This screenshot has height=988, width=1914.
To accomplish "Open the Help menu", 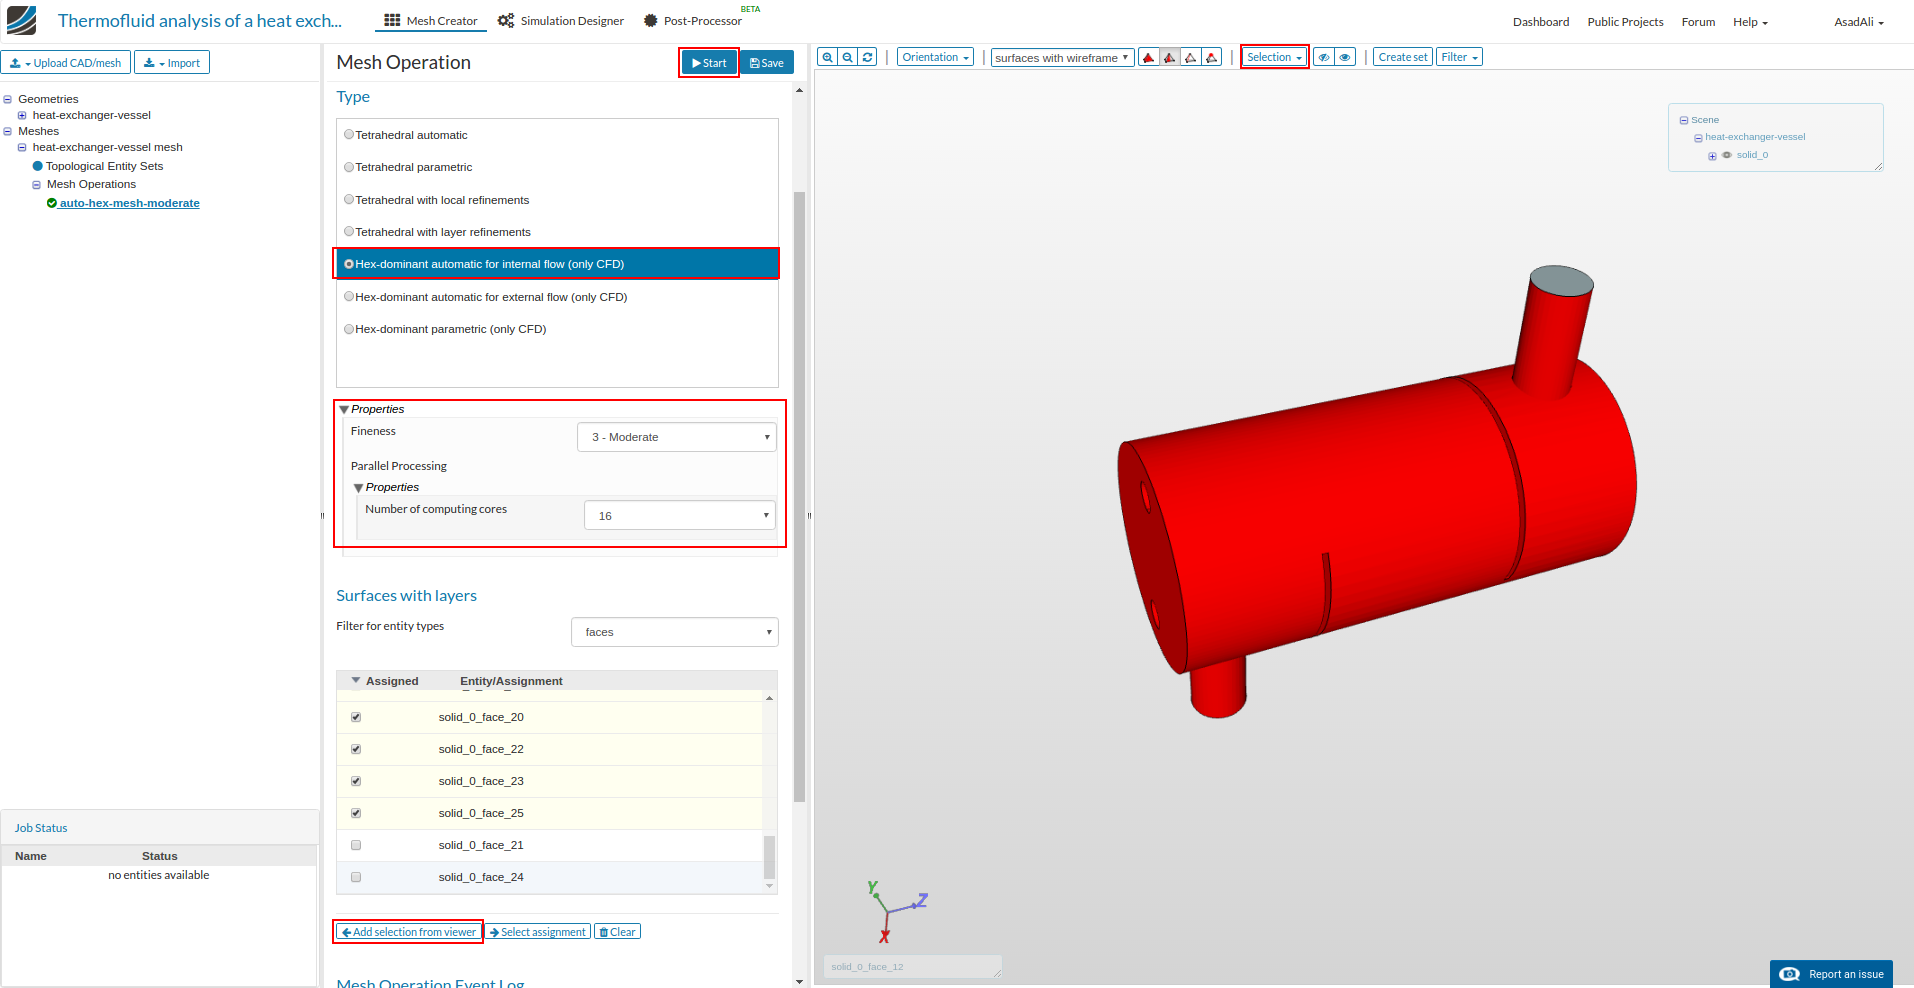I will coord(1750,22).
